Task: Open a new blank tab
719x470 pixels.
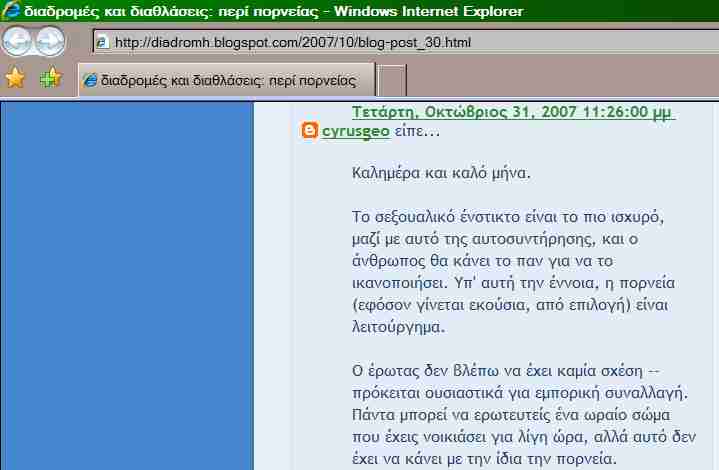Action: point(391,80)
